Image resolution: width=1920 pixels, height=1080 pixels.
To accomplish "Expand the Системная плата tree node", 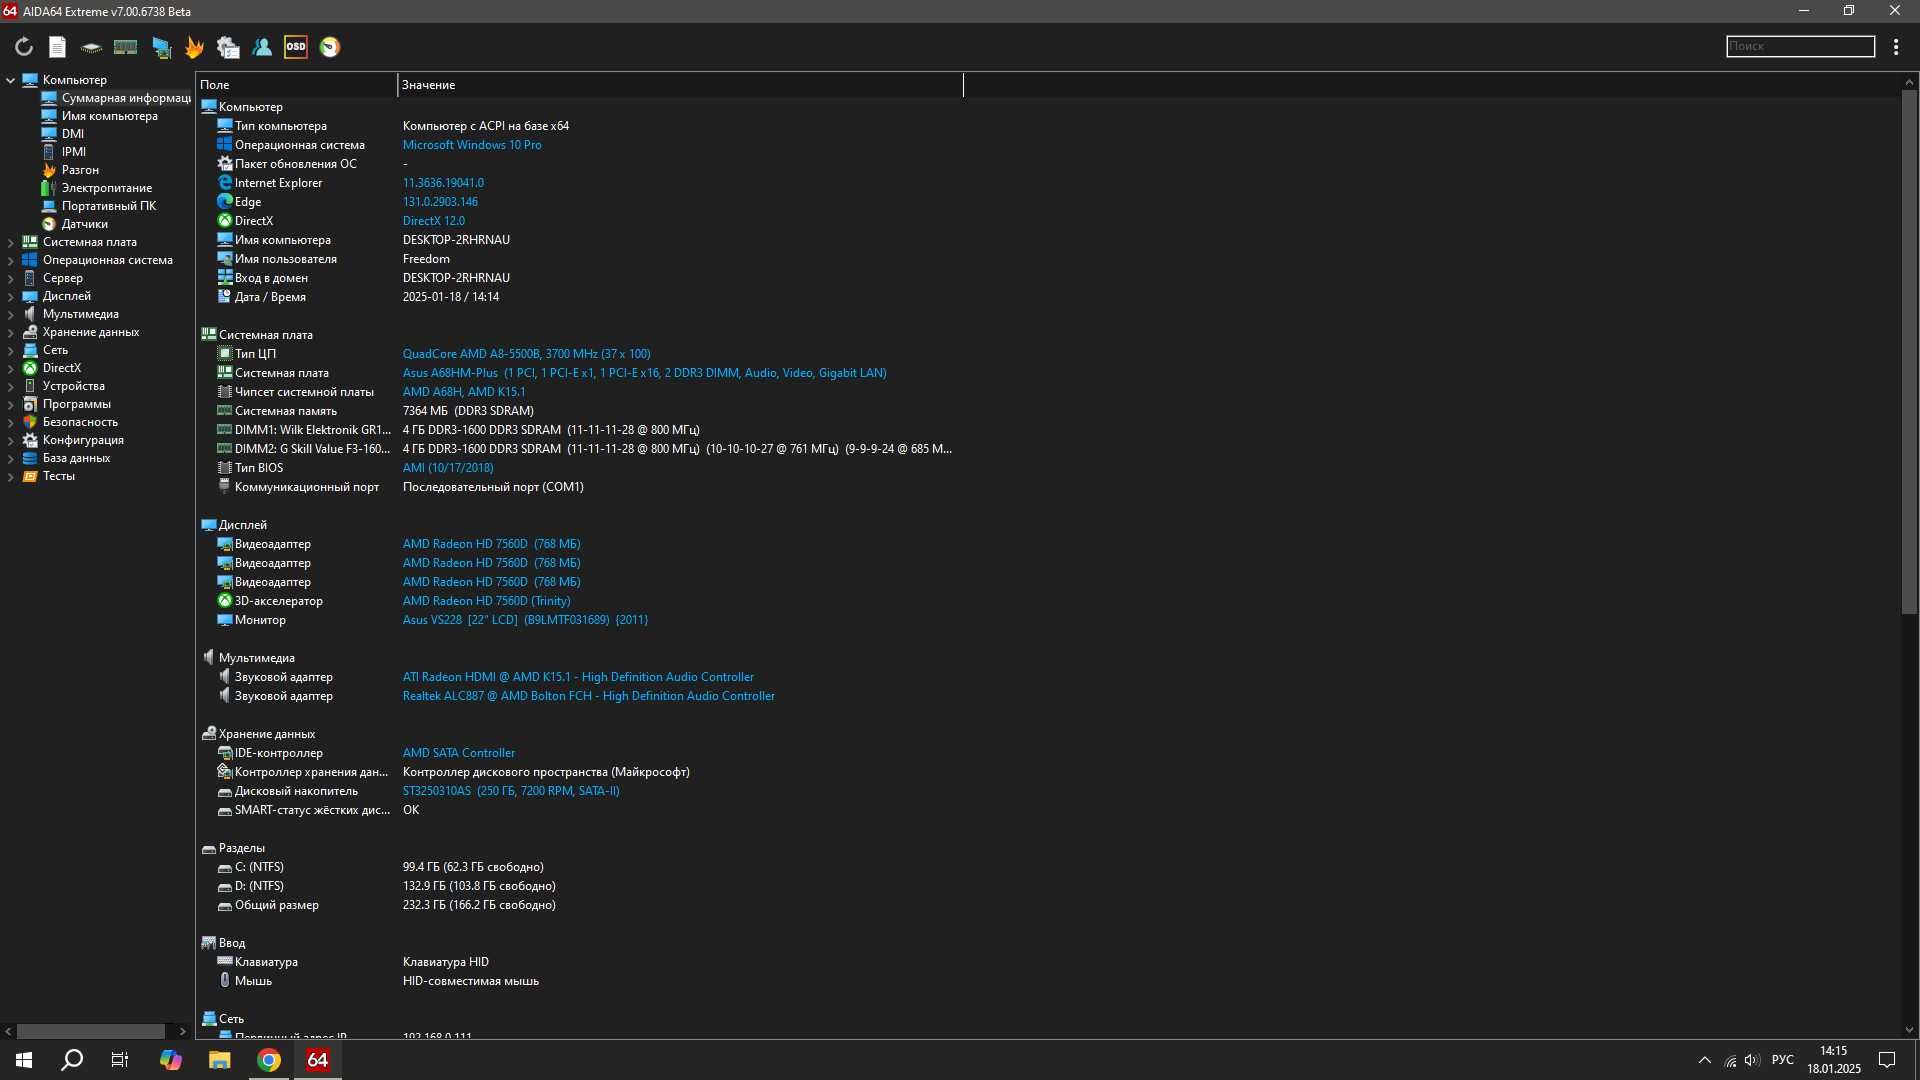I will point(10,242).
